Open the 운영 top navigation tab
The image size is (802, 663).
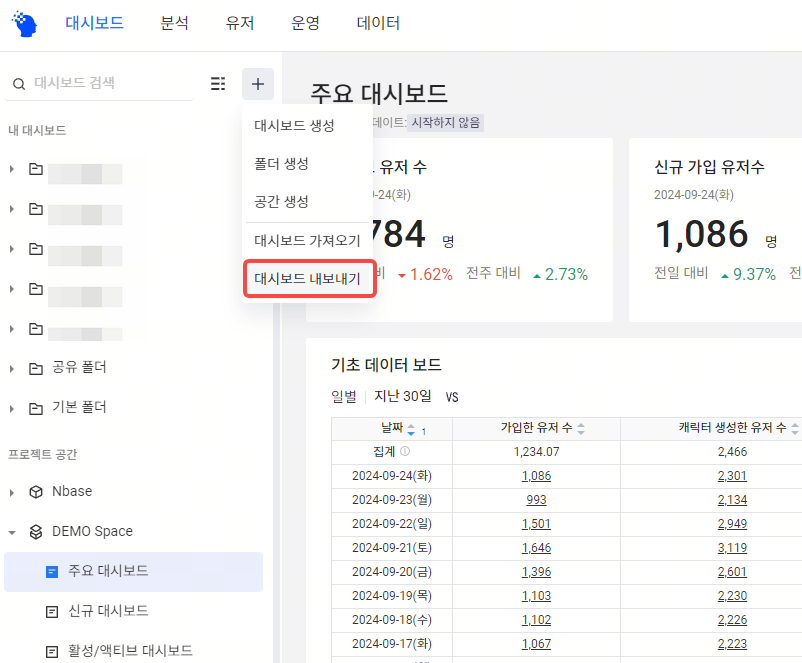305,23
